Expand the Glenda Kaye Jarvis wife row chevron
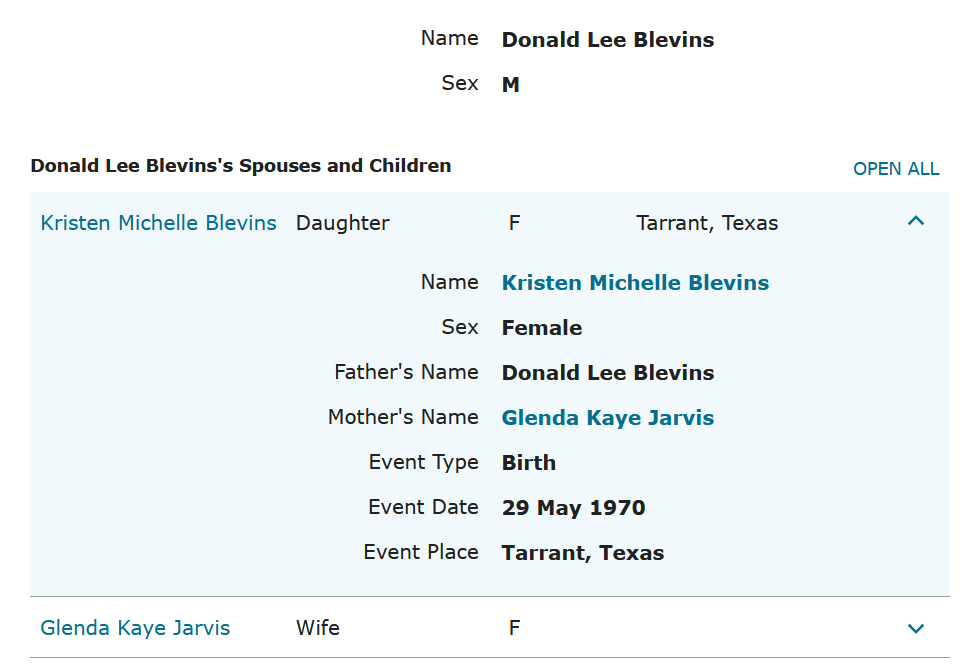The width and height of the screenshot is (963, 668). [x=915, y=628]
